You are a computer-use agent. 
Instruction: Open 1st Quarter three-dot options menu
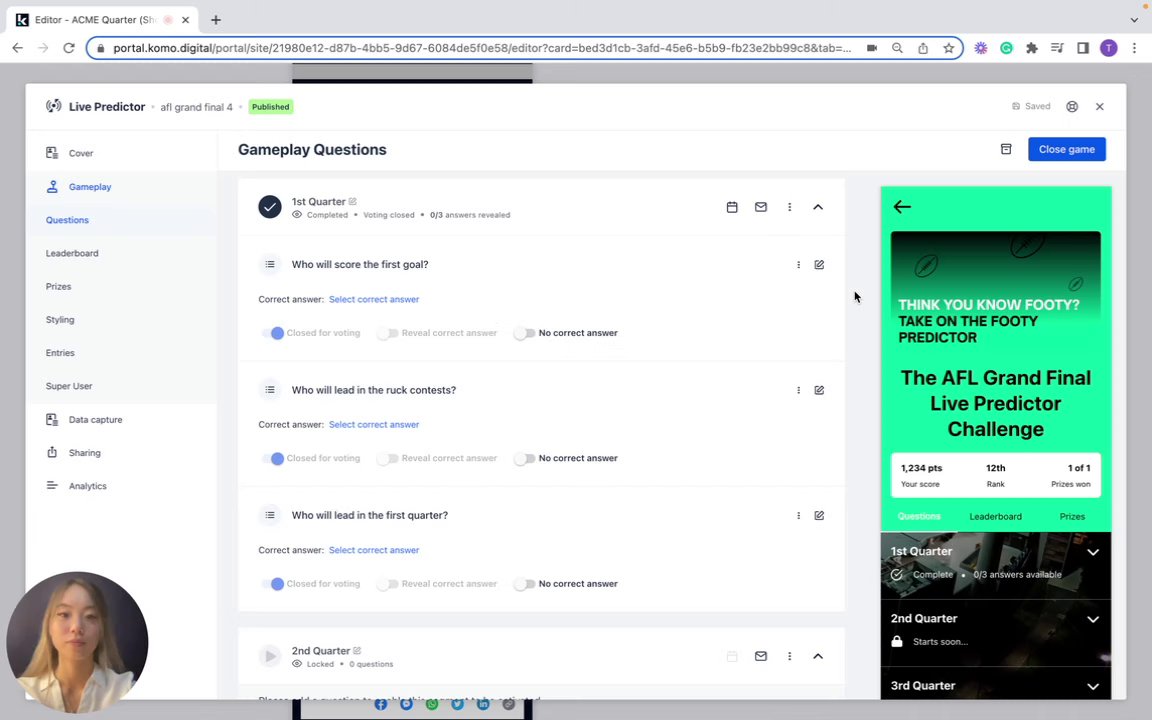point(789,207)
